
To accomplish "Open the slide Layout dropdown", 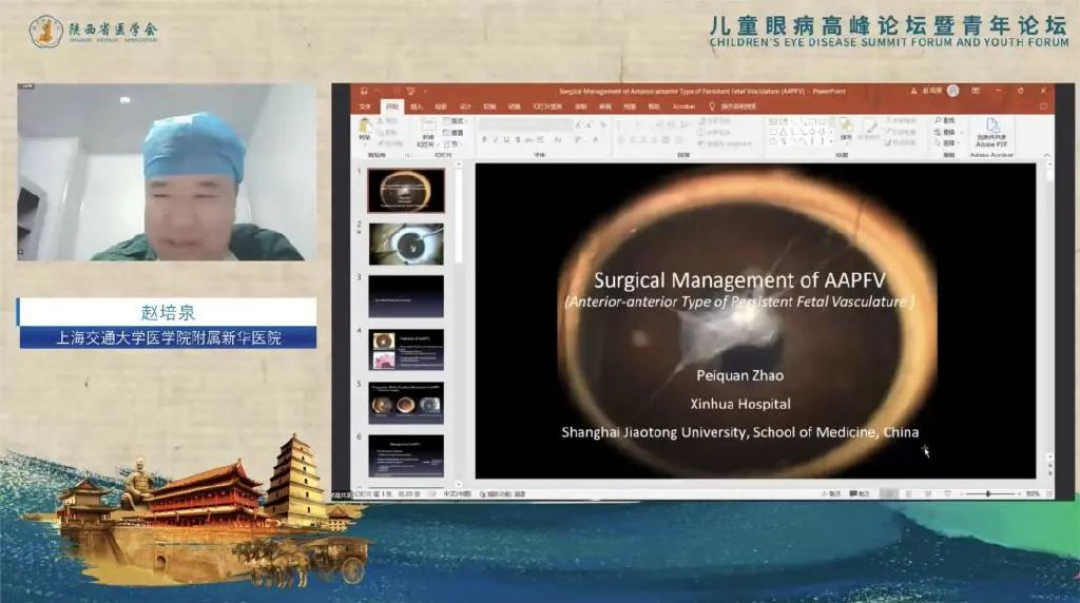I will point(457,122).
